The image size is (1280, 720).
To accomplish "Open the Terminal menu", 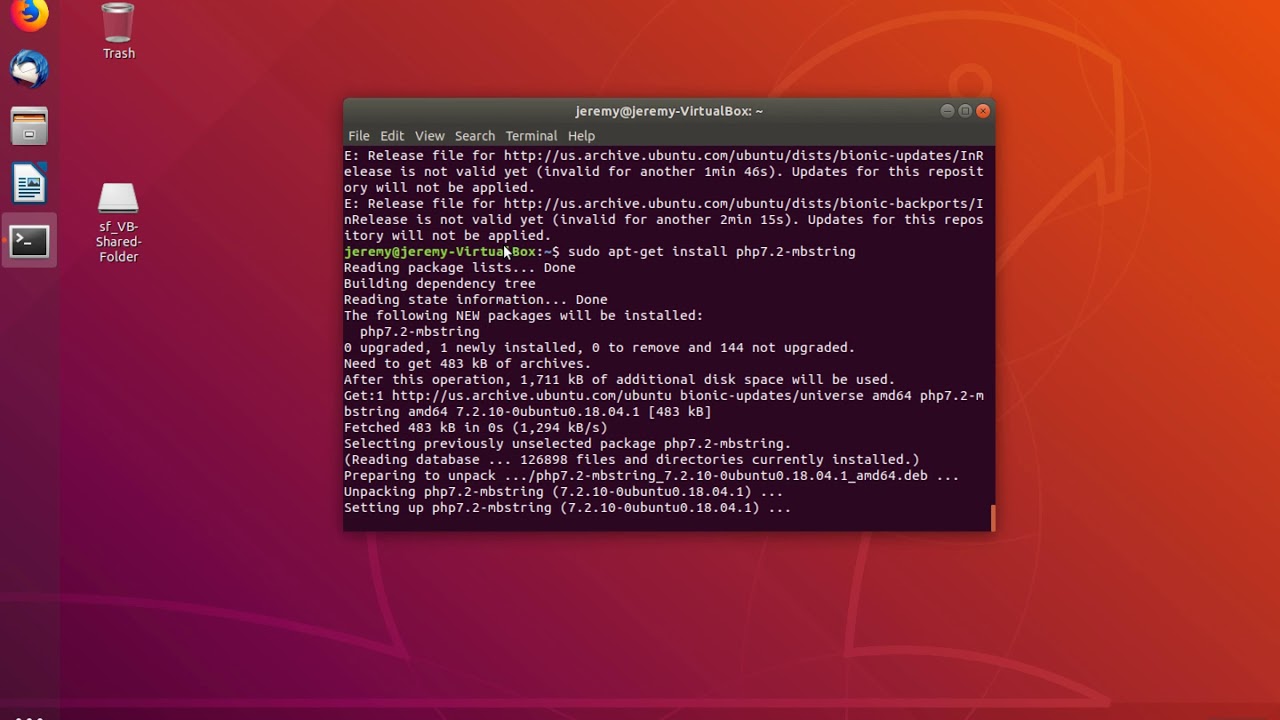I will pos(531,136).
